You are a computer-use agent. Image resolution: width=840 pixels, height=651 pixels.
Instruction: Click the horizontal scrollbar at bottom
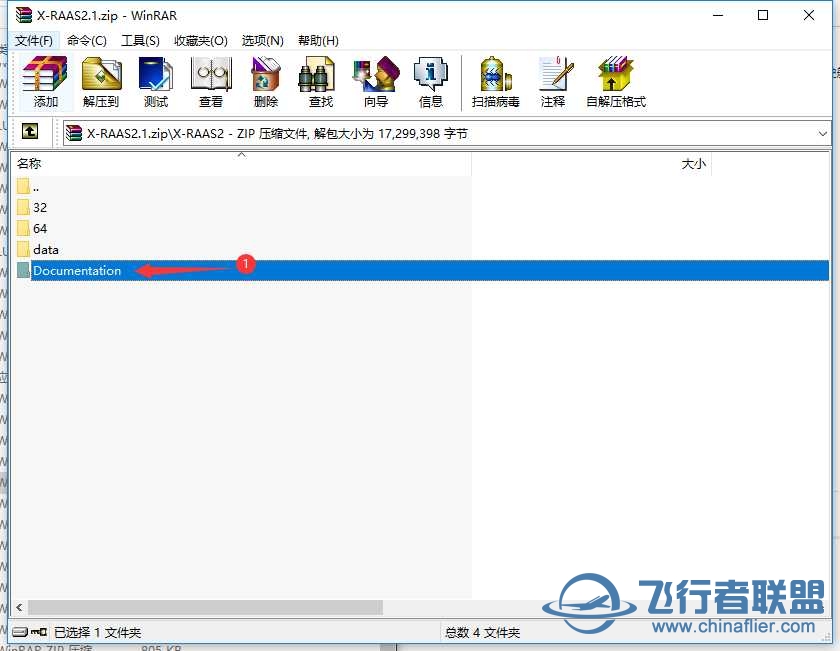205,607
